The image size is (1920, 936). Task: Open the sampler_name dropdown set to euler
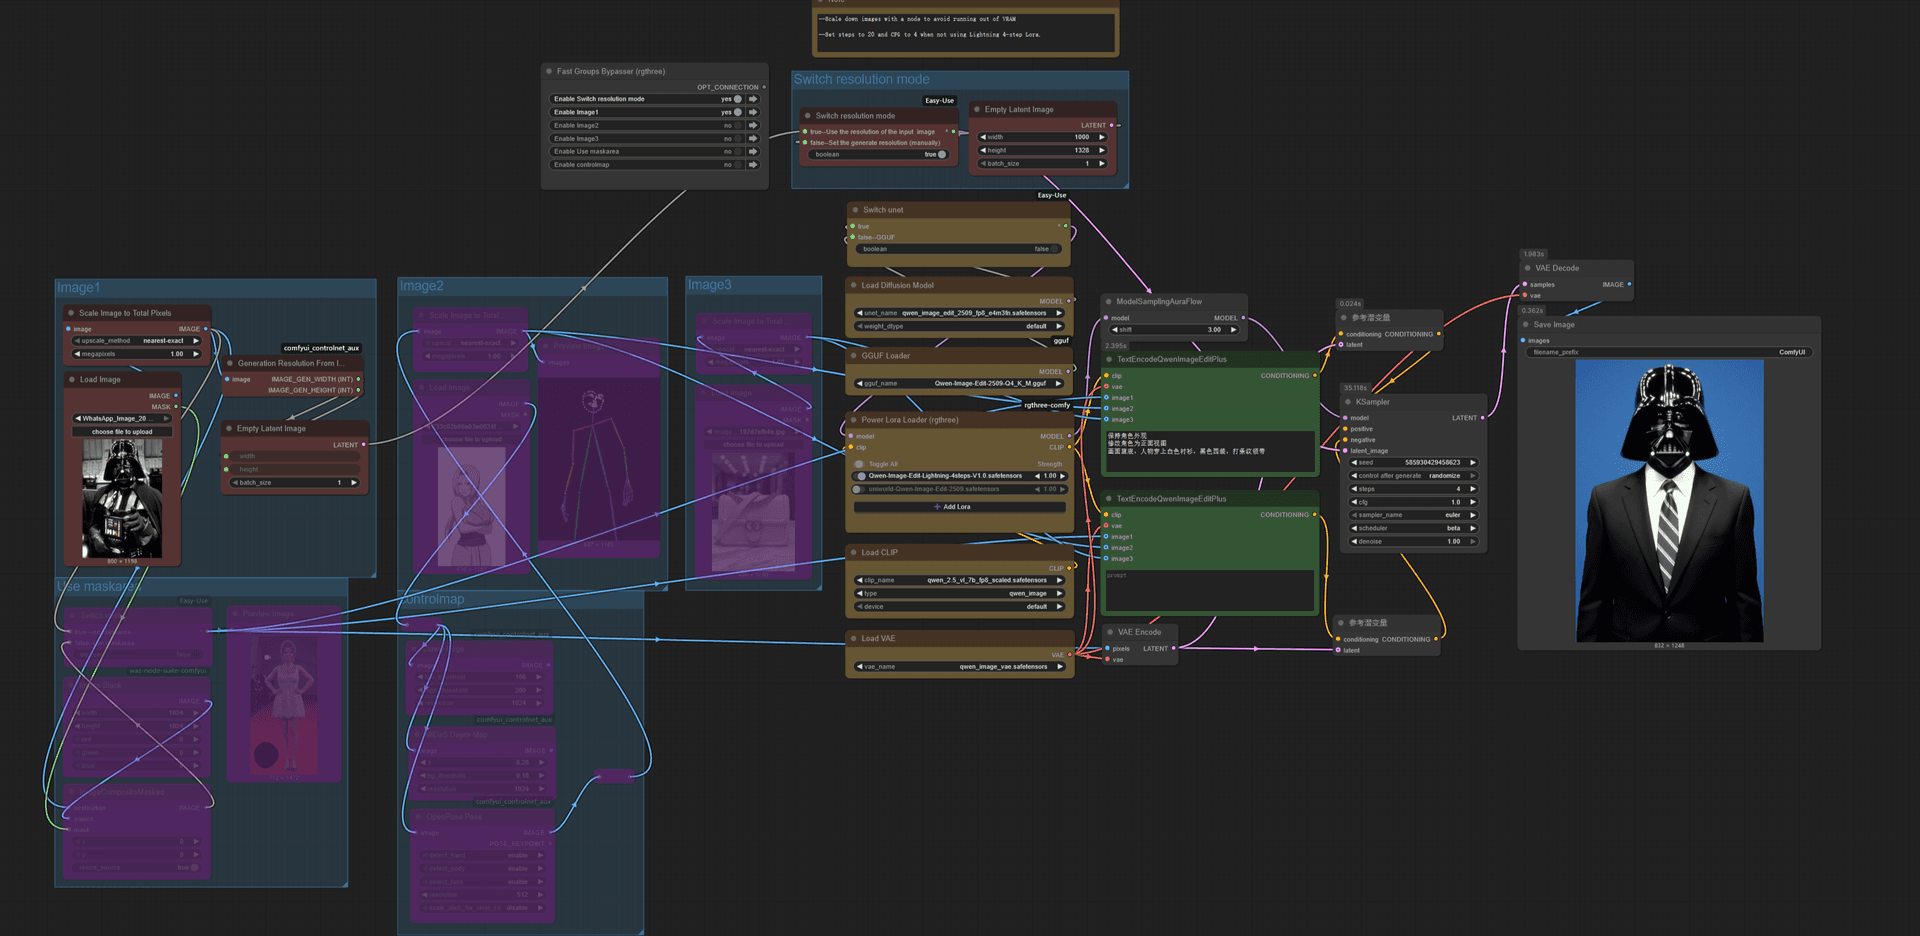point(1413,515)
